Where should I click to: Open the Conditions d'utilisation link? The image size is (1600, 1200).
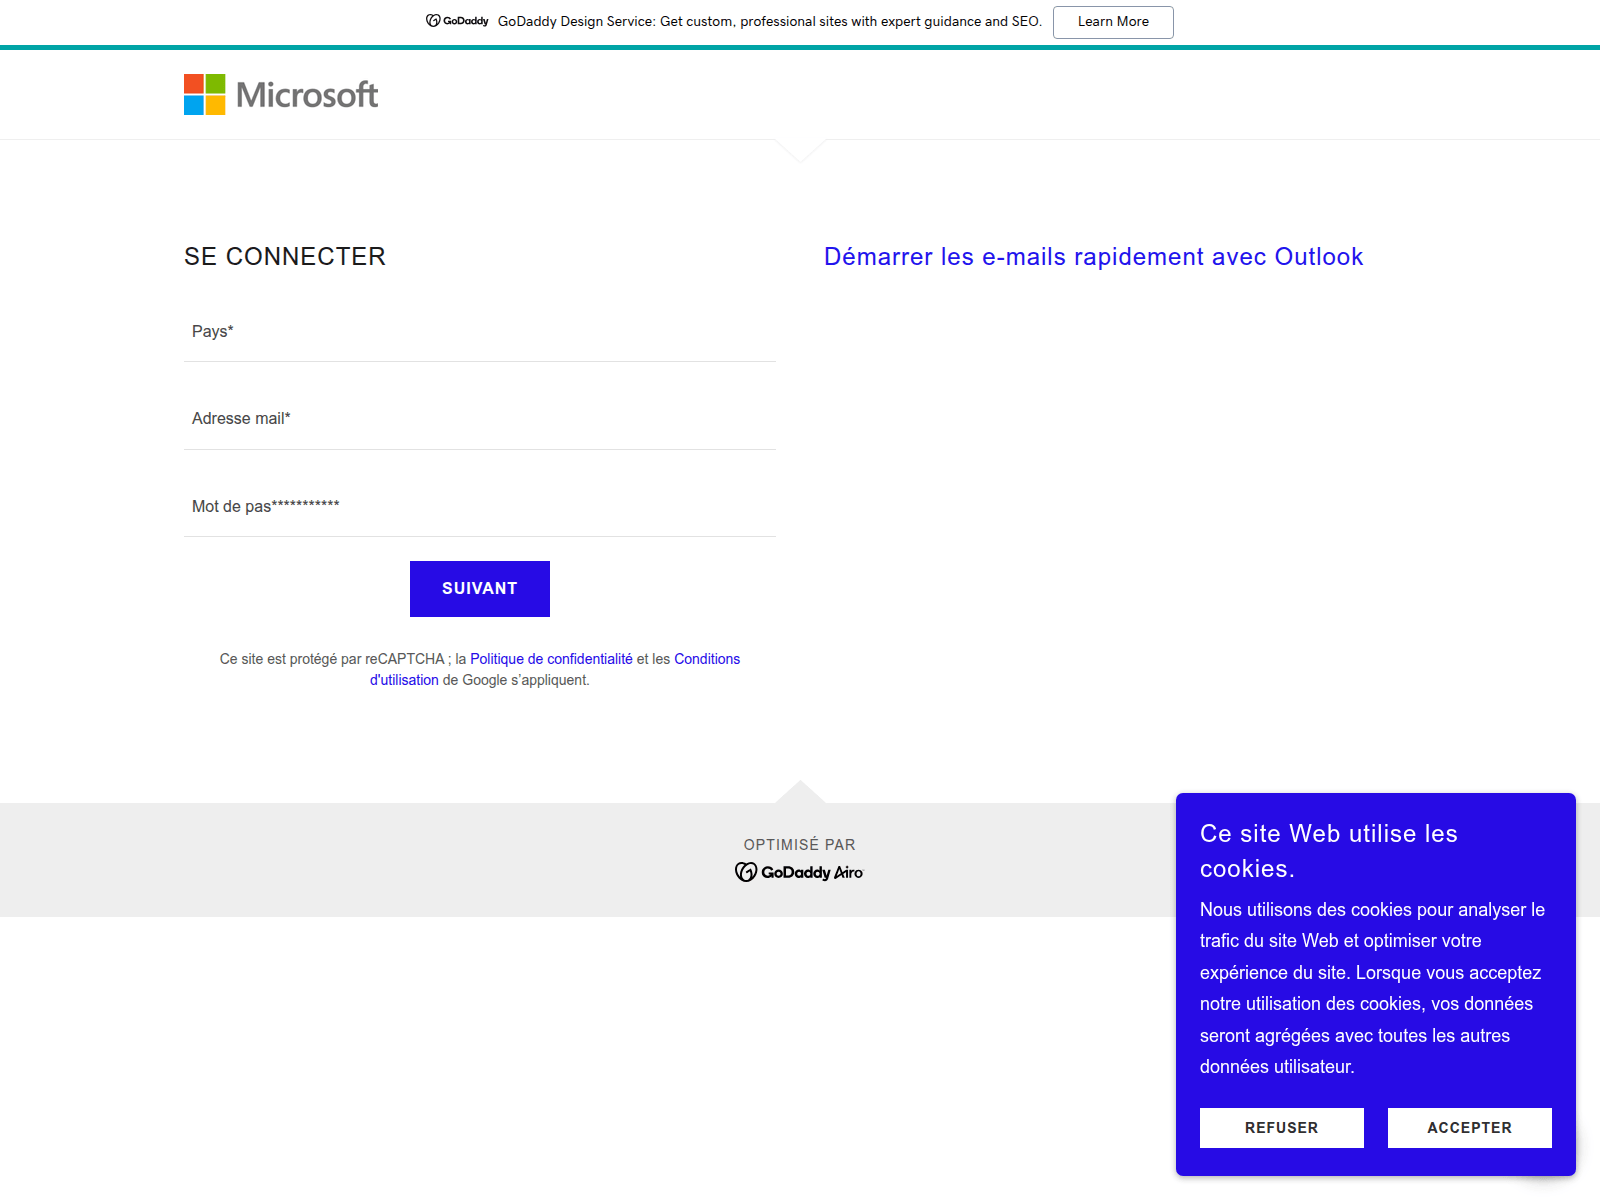point(707,659)
